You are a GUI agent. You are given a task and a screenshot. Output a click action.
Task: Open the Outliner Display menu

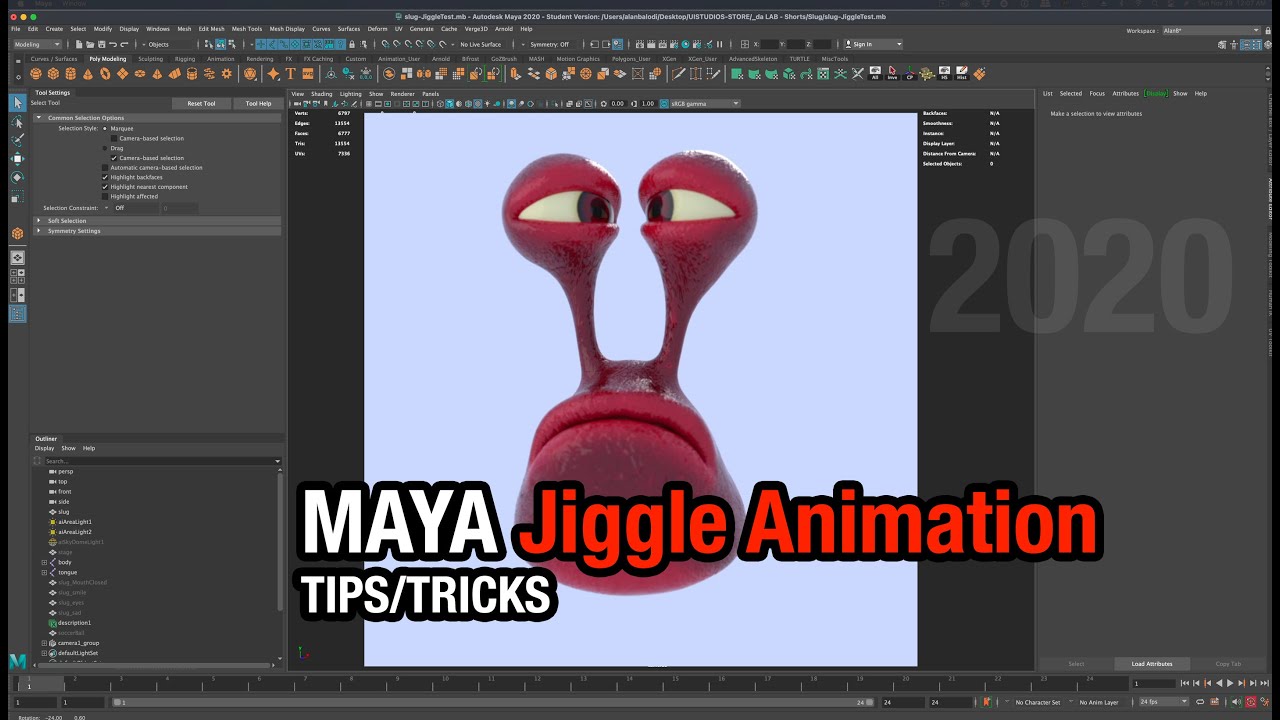(x=44, y=448)
